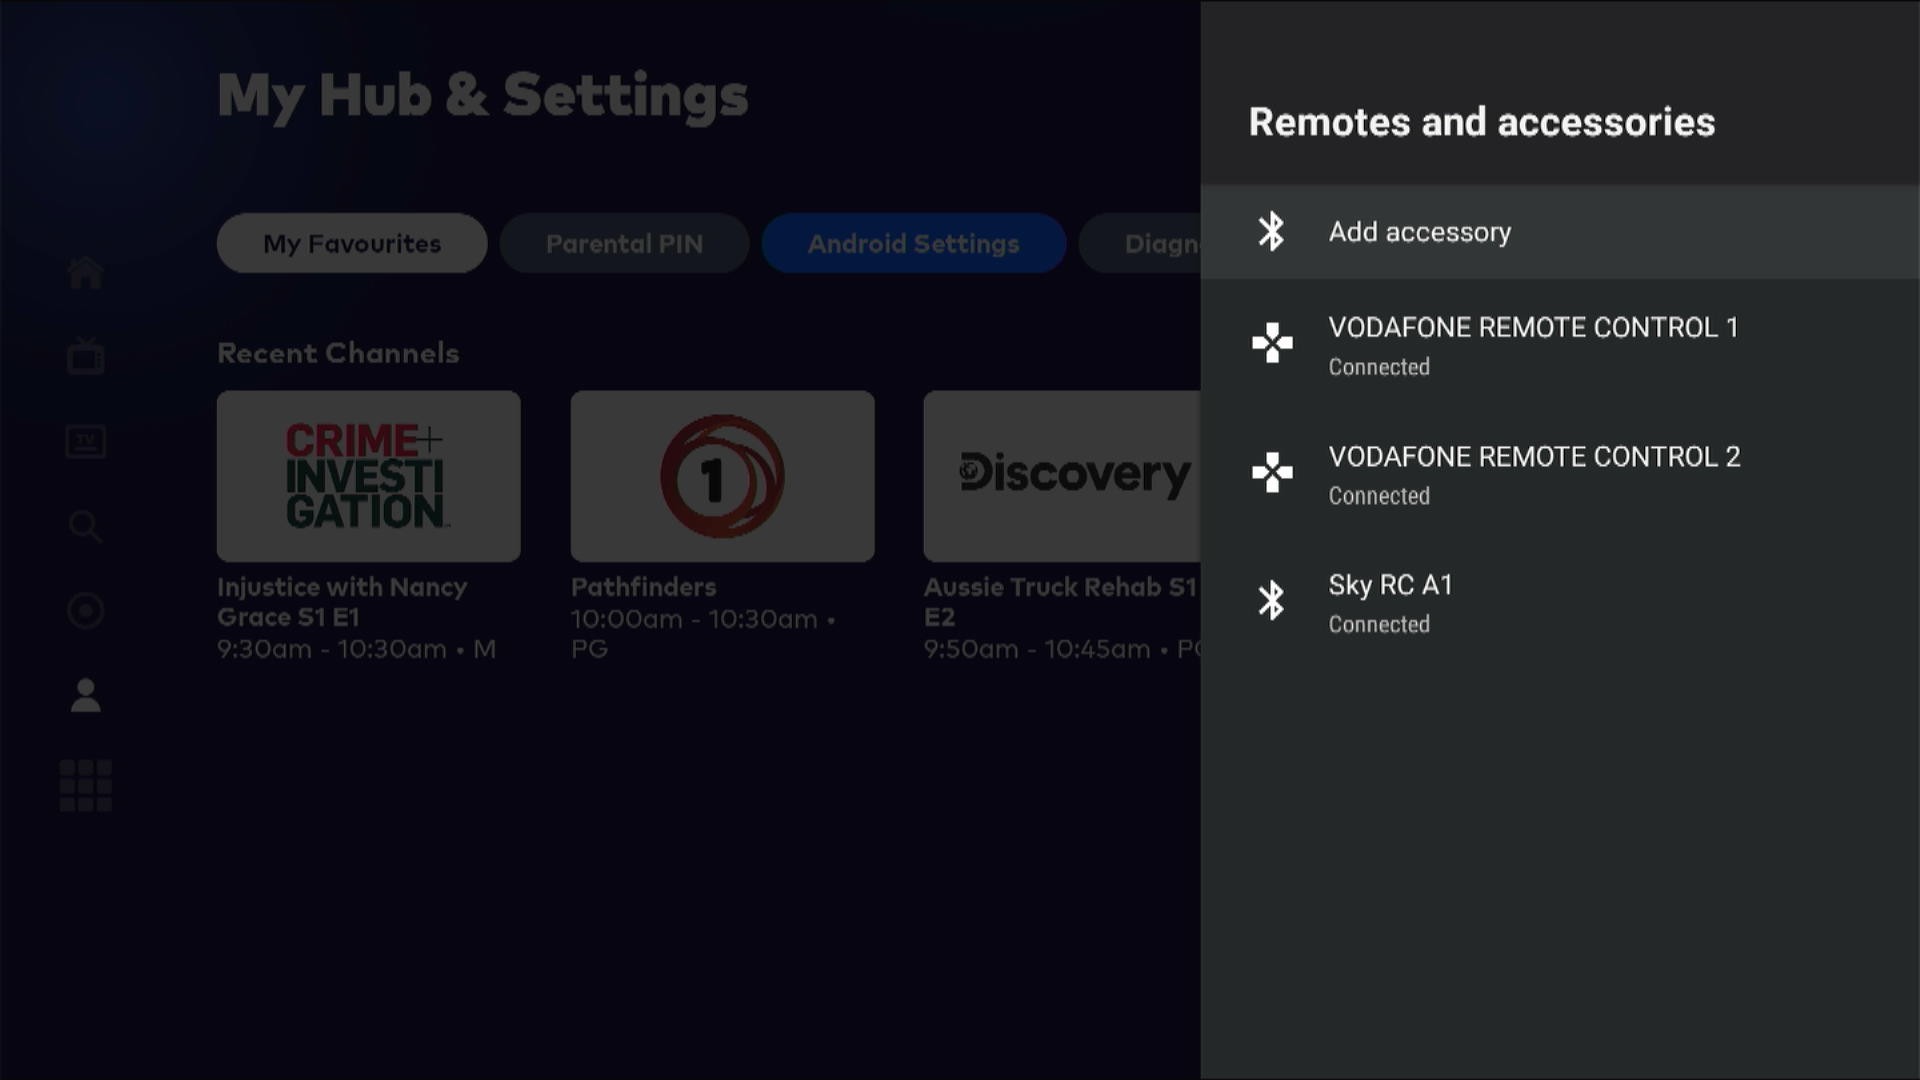Open VODAFONE REMOTE CONTROL 1 device
Image resolution: width=1920 pixels, height=1080 pixels.
(x=1560, y=344)
